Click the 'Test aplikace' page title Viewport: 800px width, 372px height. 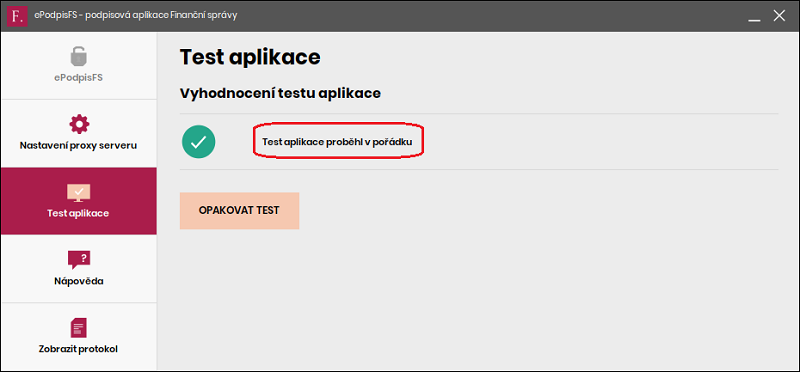pos(250,57)
